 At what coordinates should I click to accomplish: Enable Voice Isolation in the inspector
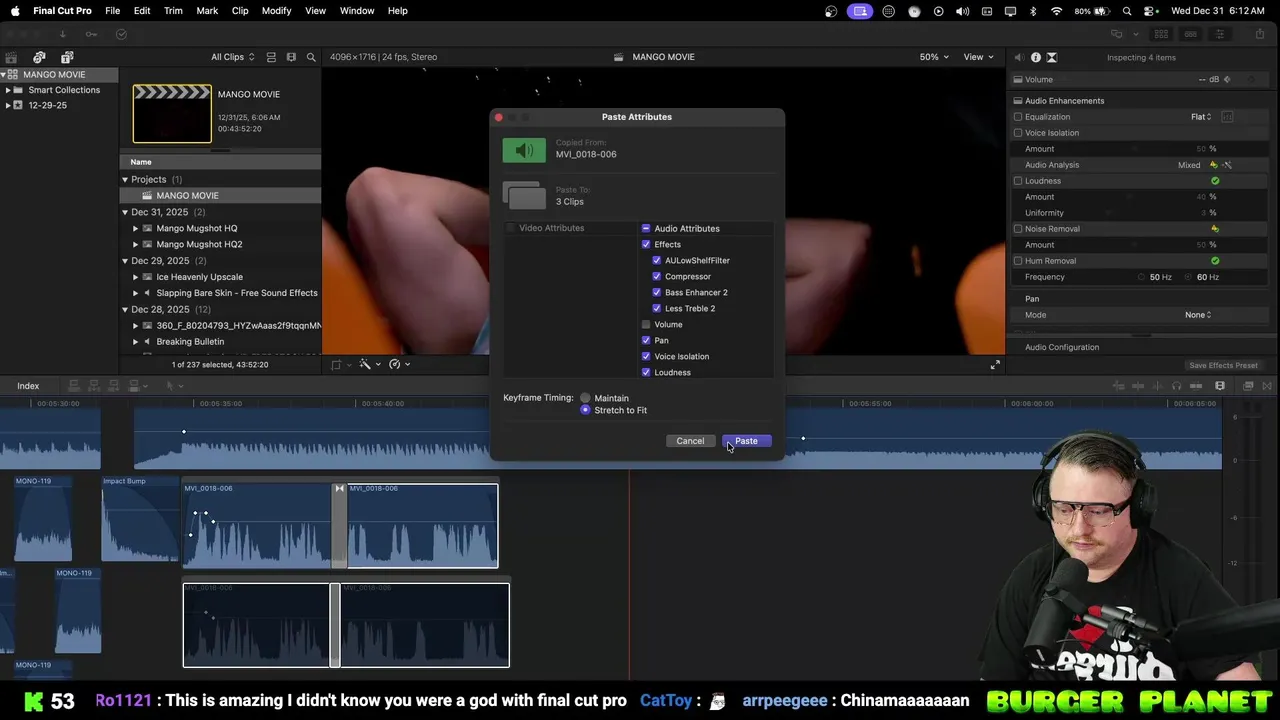coord(1018,133)
